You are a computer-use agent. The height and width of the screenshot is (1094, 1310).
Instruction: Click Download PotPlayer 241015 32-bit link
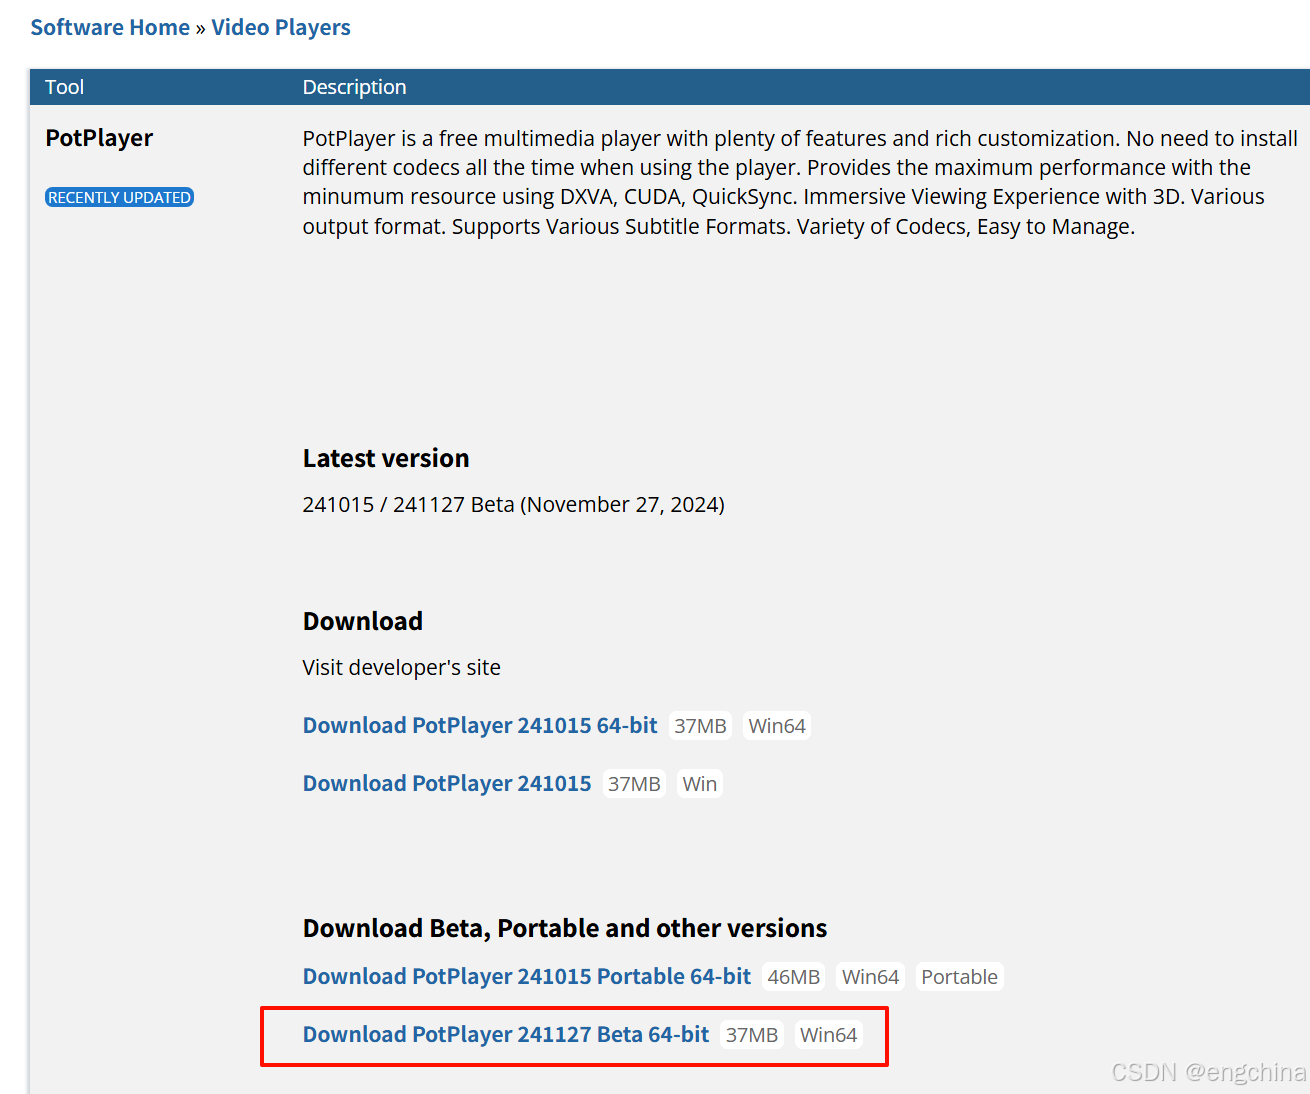click(x=447, y=783)
